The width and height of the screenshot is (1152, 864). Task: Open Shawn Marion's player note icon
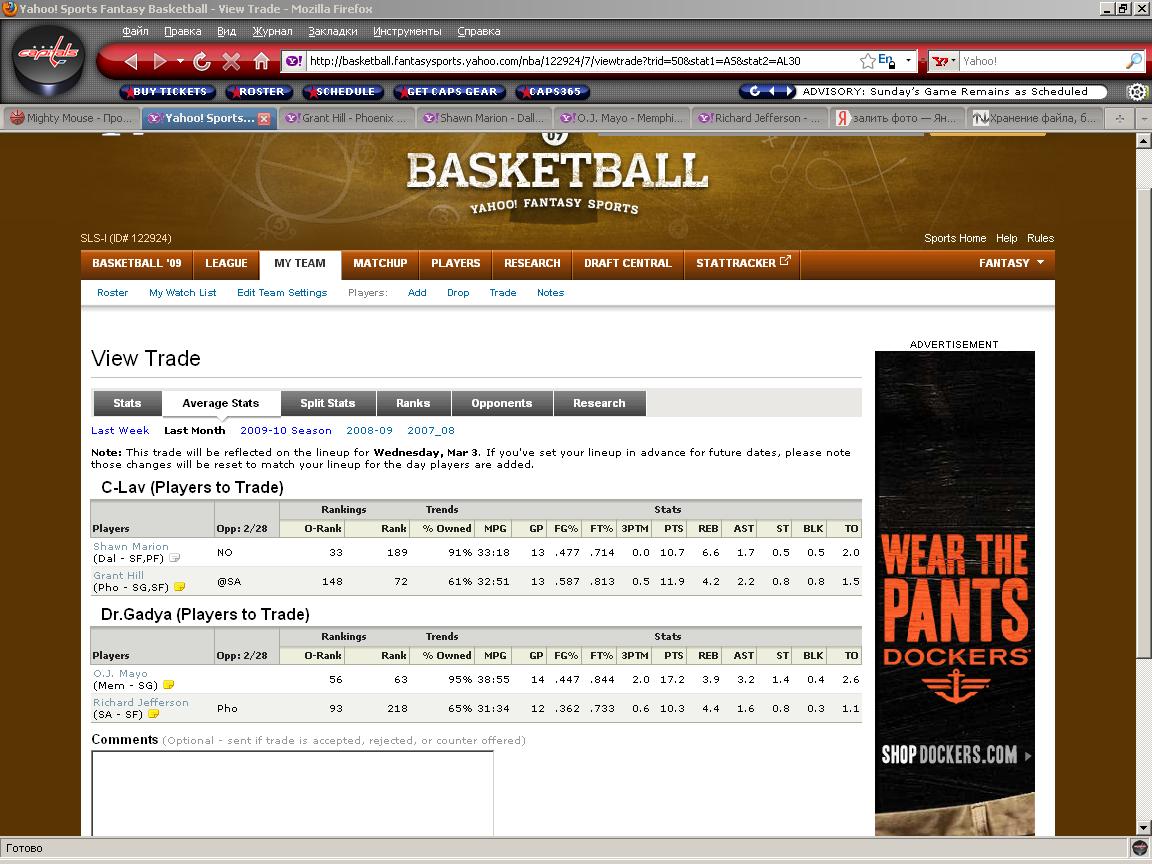174,558
